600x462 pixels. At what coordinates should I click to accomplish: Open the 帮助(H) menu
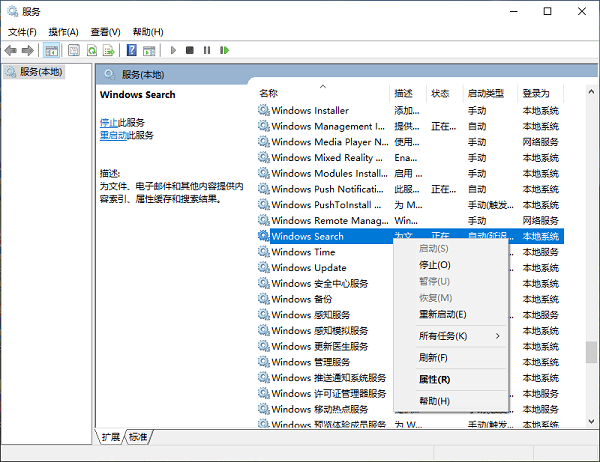click(148, 32)
